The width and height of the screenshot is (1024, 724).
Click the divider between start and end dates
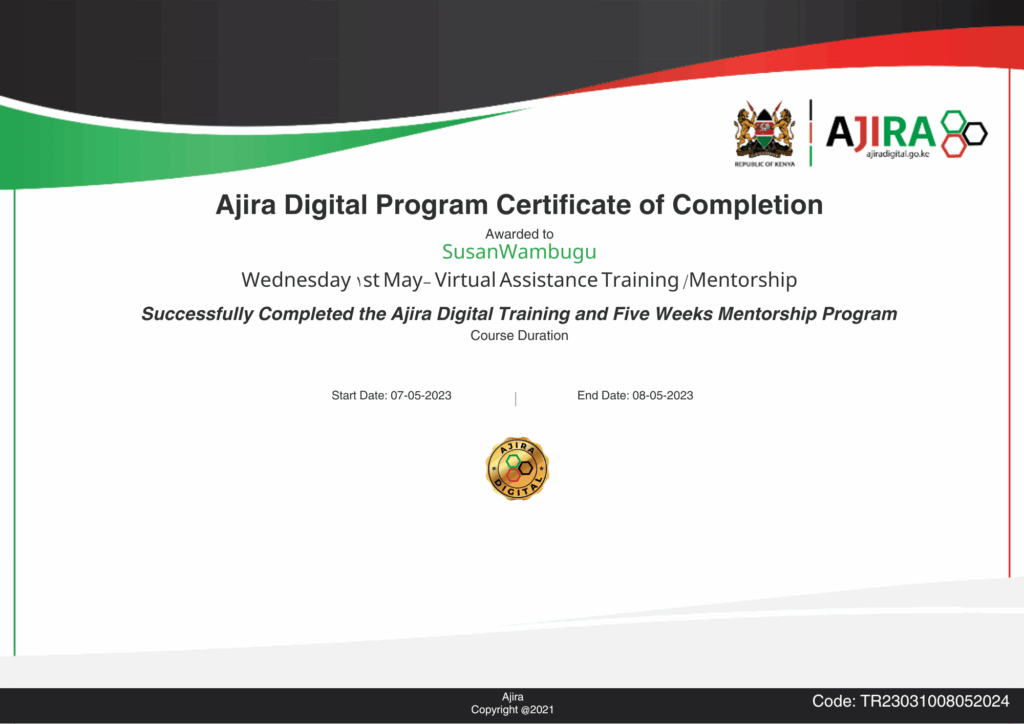tap(515, 399)
